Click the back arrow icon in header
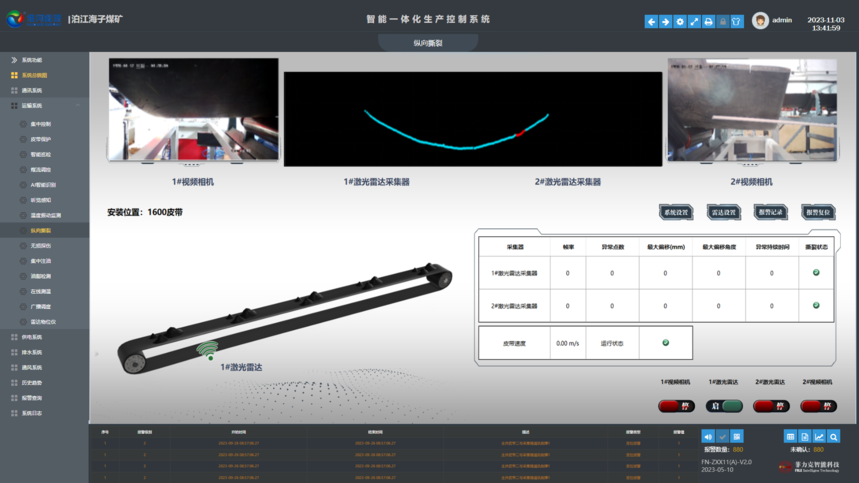This screenshot has width=859, height=483. click(651, 21)
